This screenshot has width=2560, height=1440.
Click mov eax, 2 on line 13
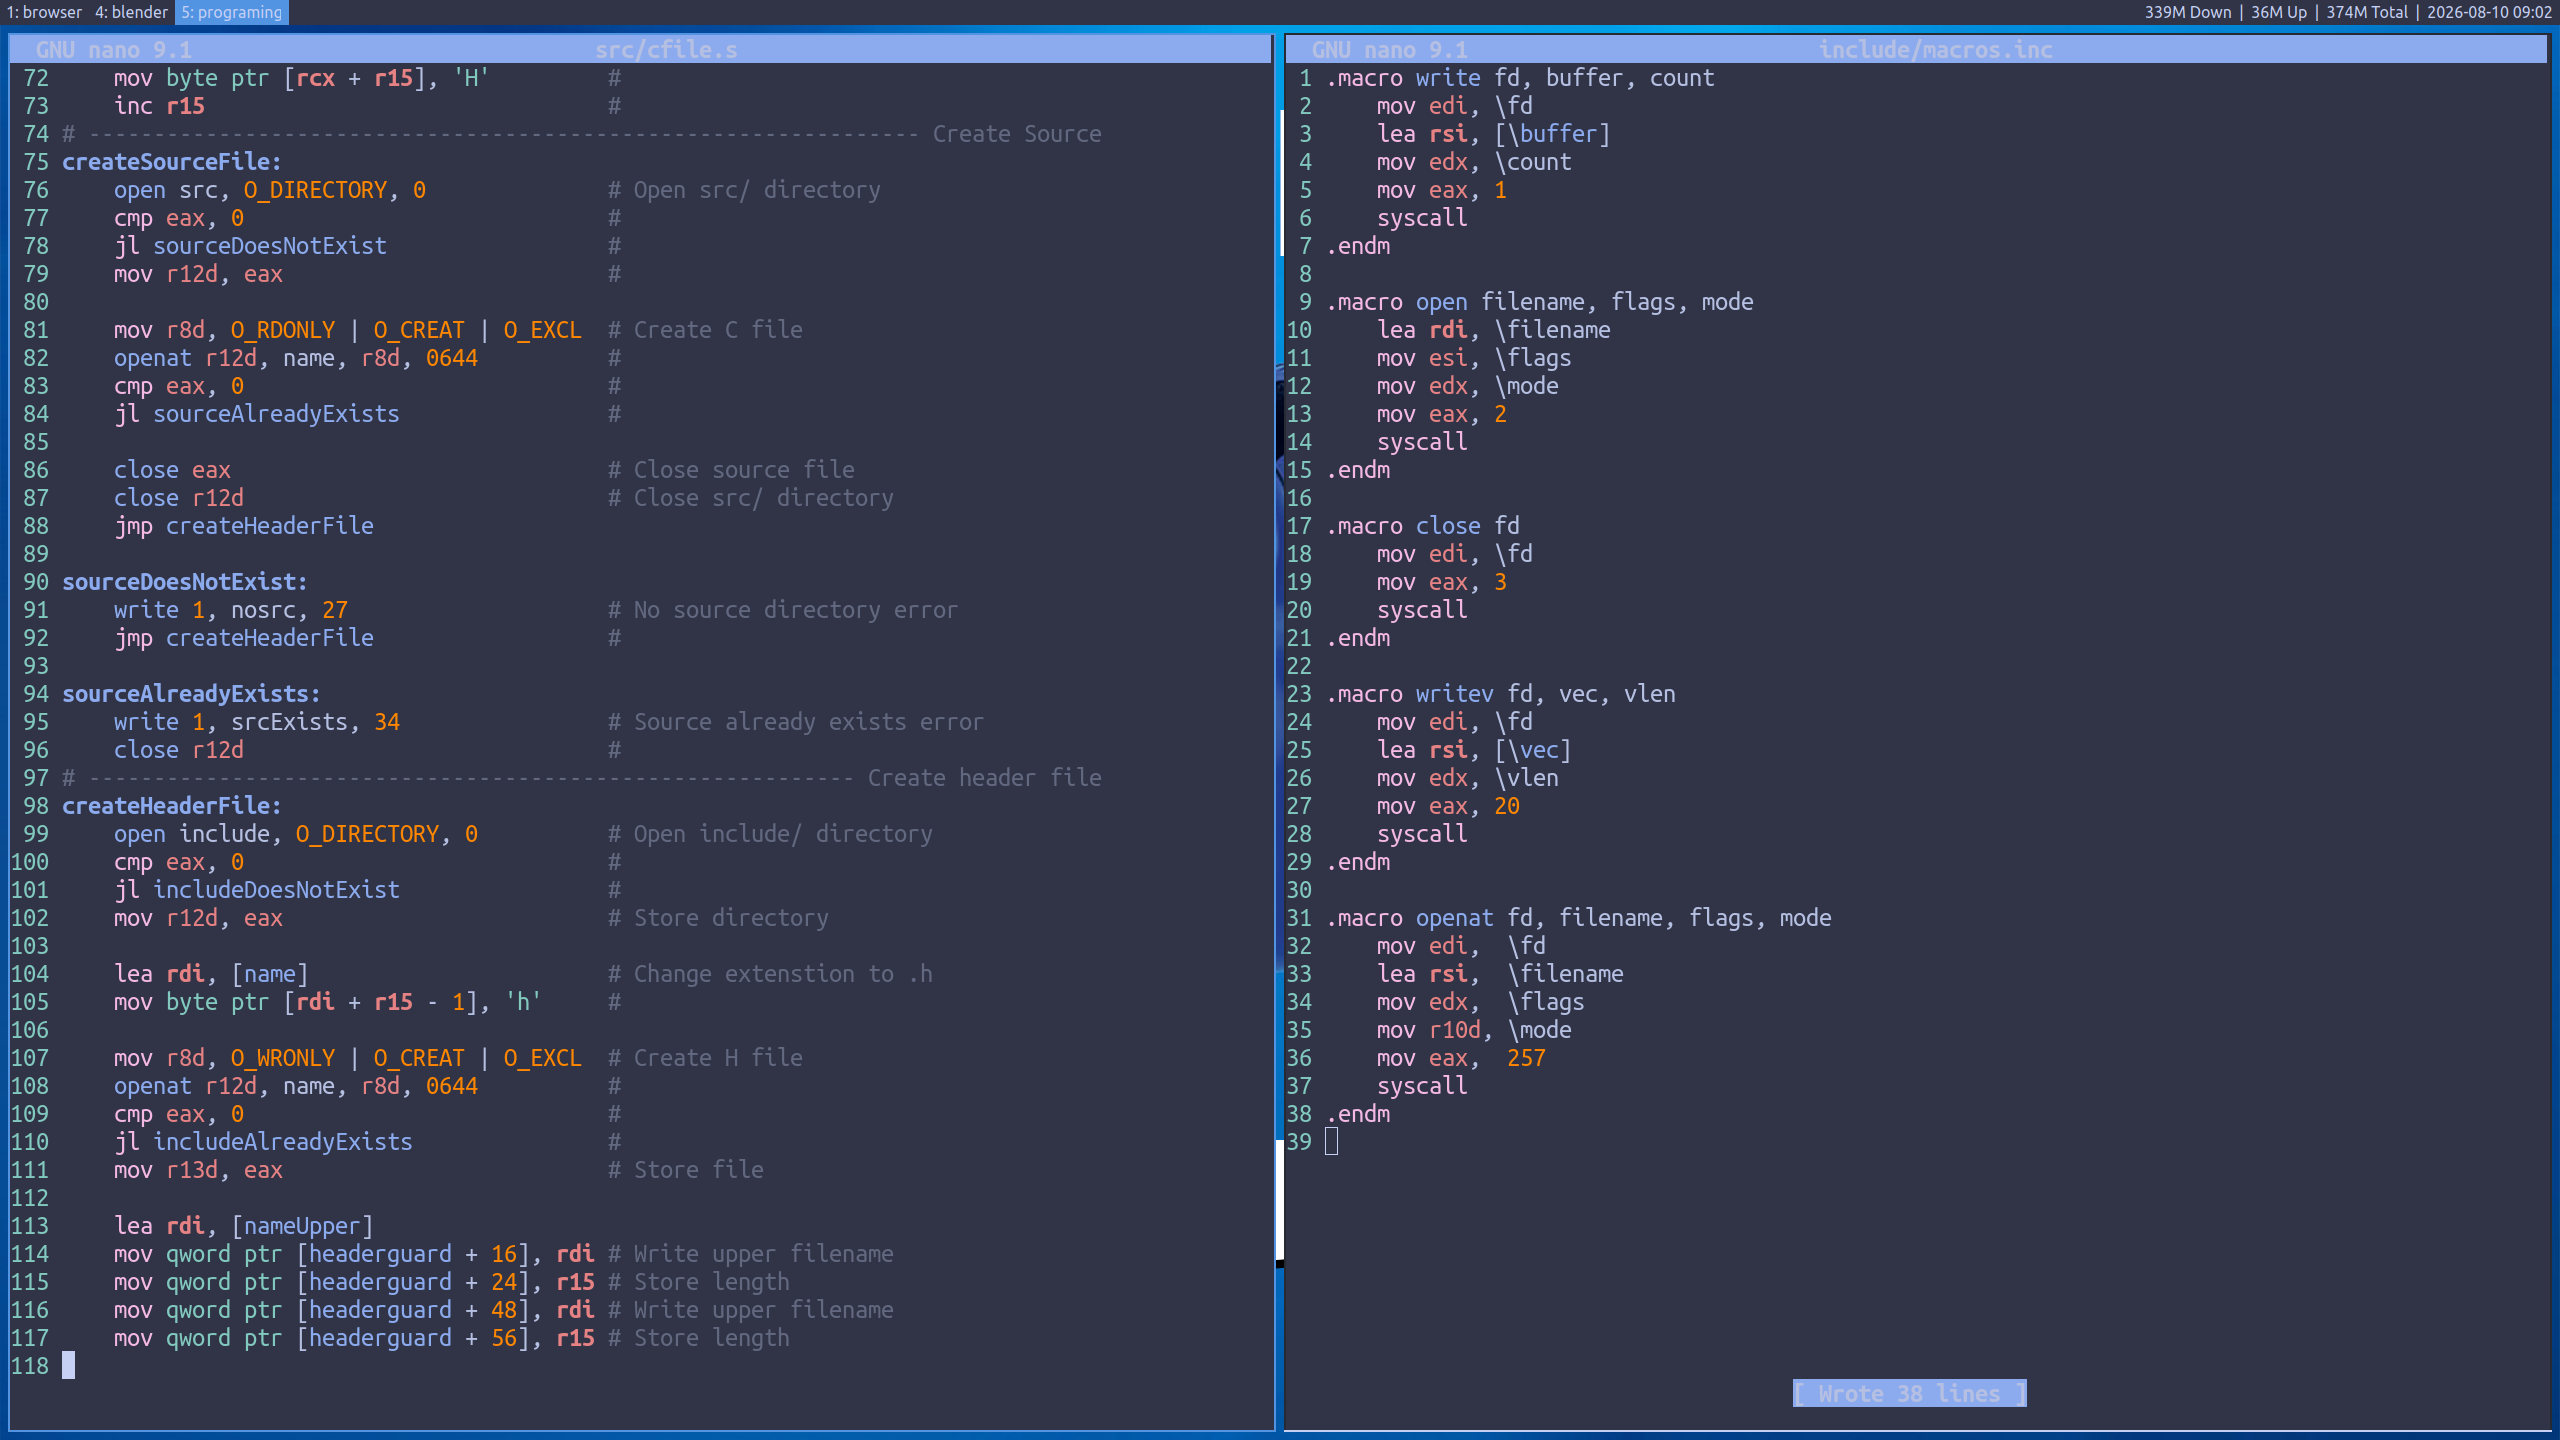1441,414
